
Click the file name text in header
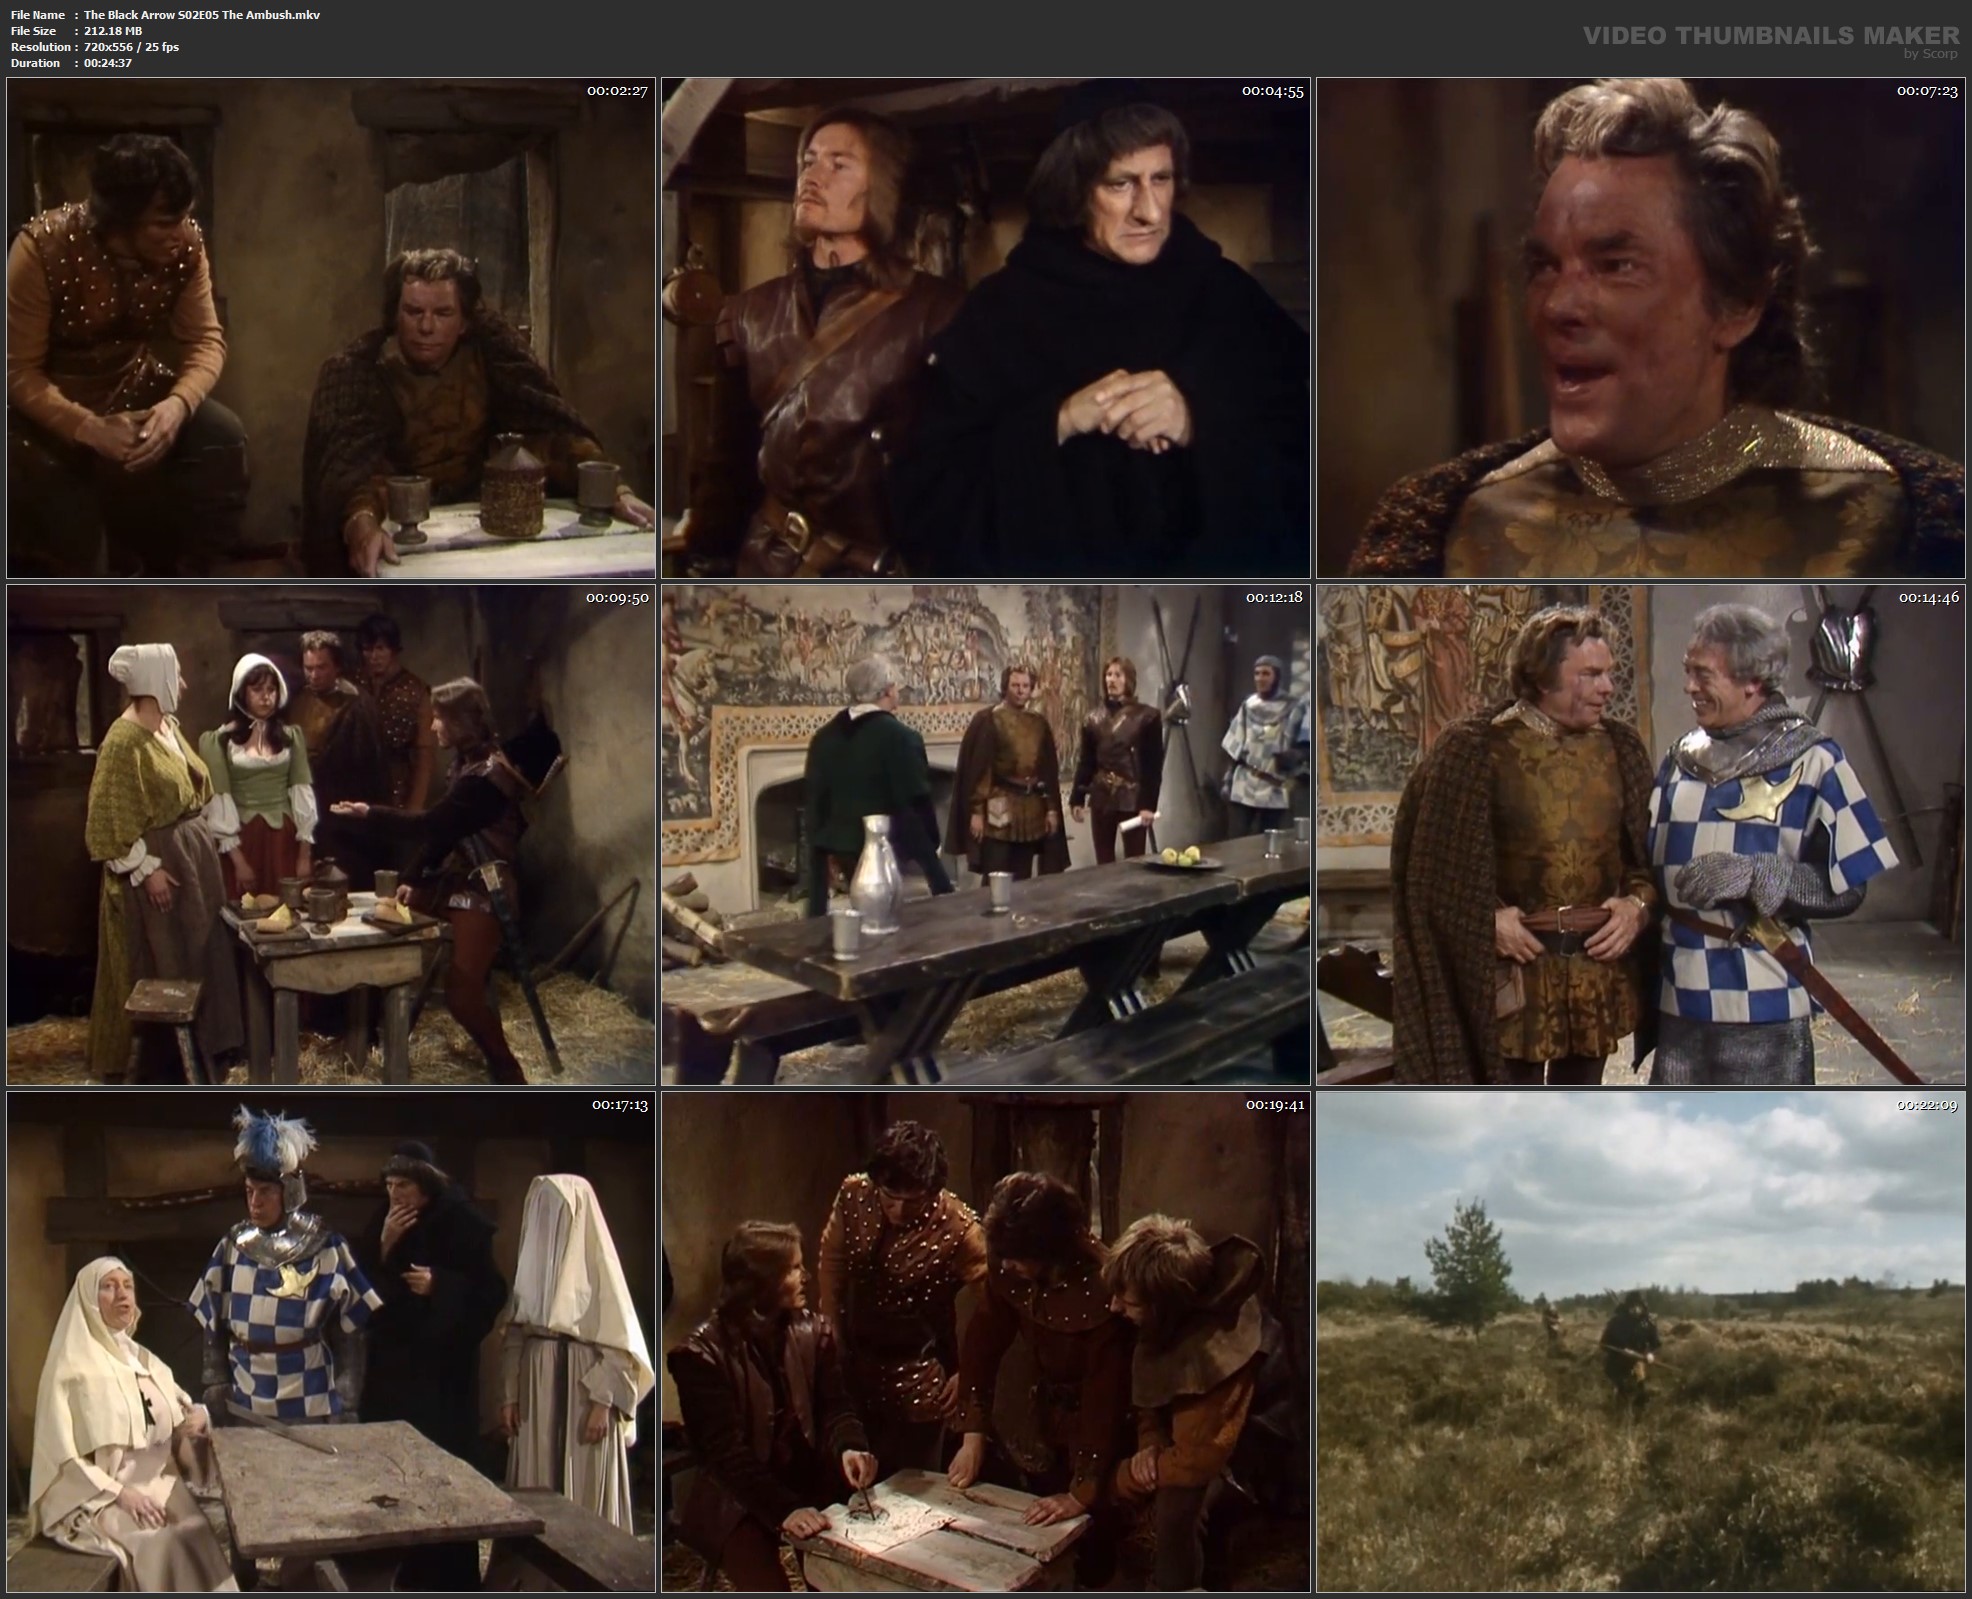[202, 15]
